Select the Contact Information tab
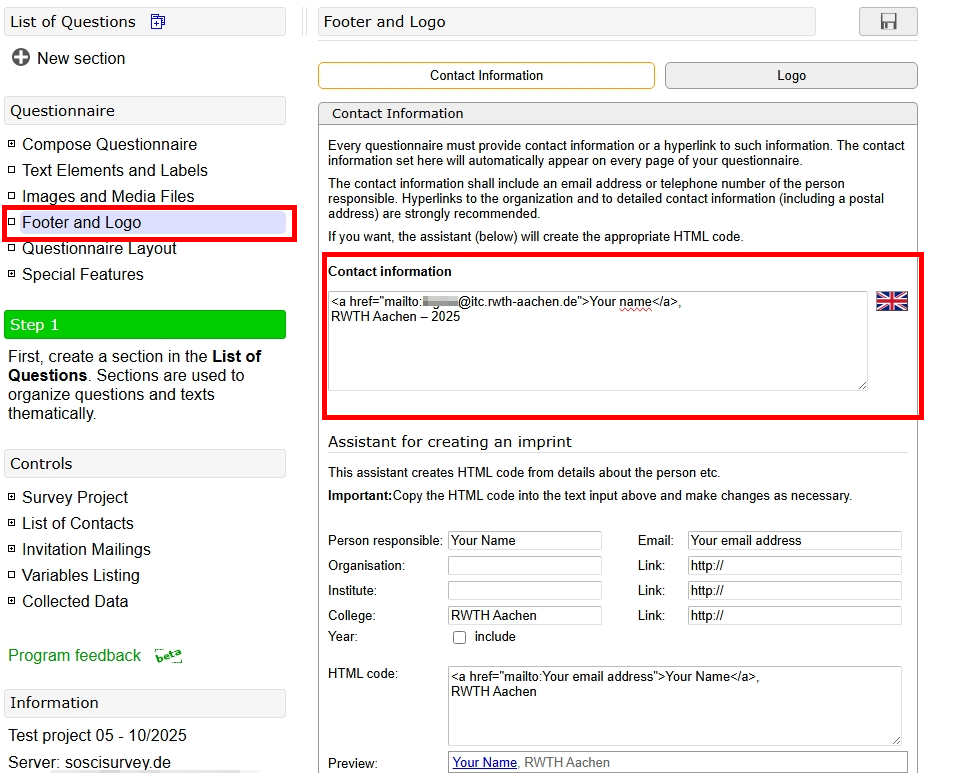 pos(486,75)
